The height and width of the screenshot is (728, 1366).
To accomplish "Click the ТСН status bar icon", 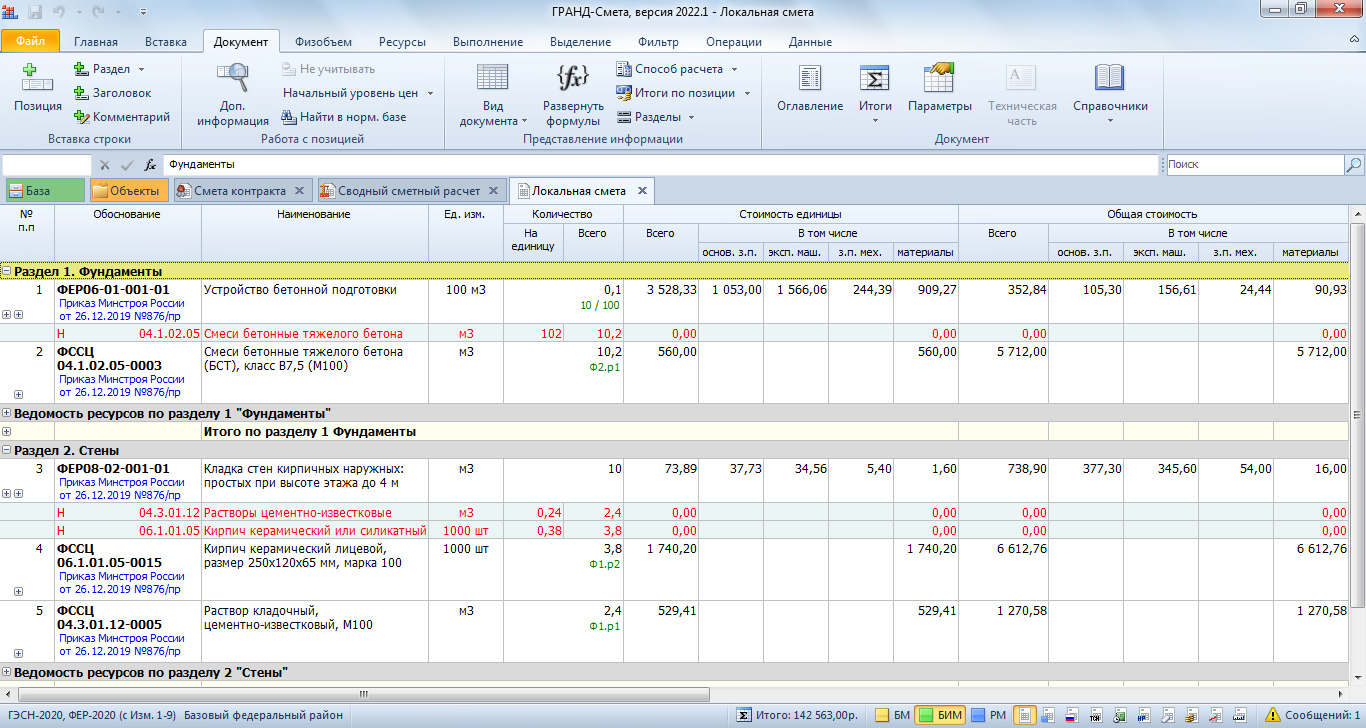I will click(x=1094, y=715).
